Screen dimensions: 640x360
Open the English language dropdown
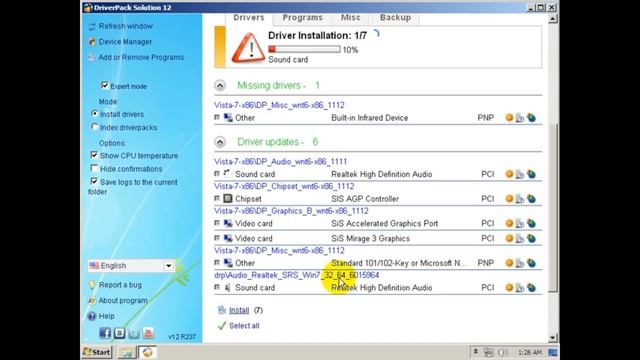131,266
